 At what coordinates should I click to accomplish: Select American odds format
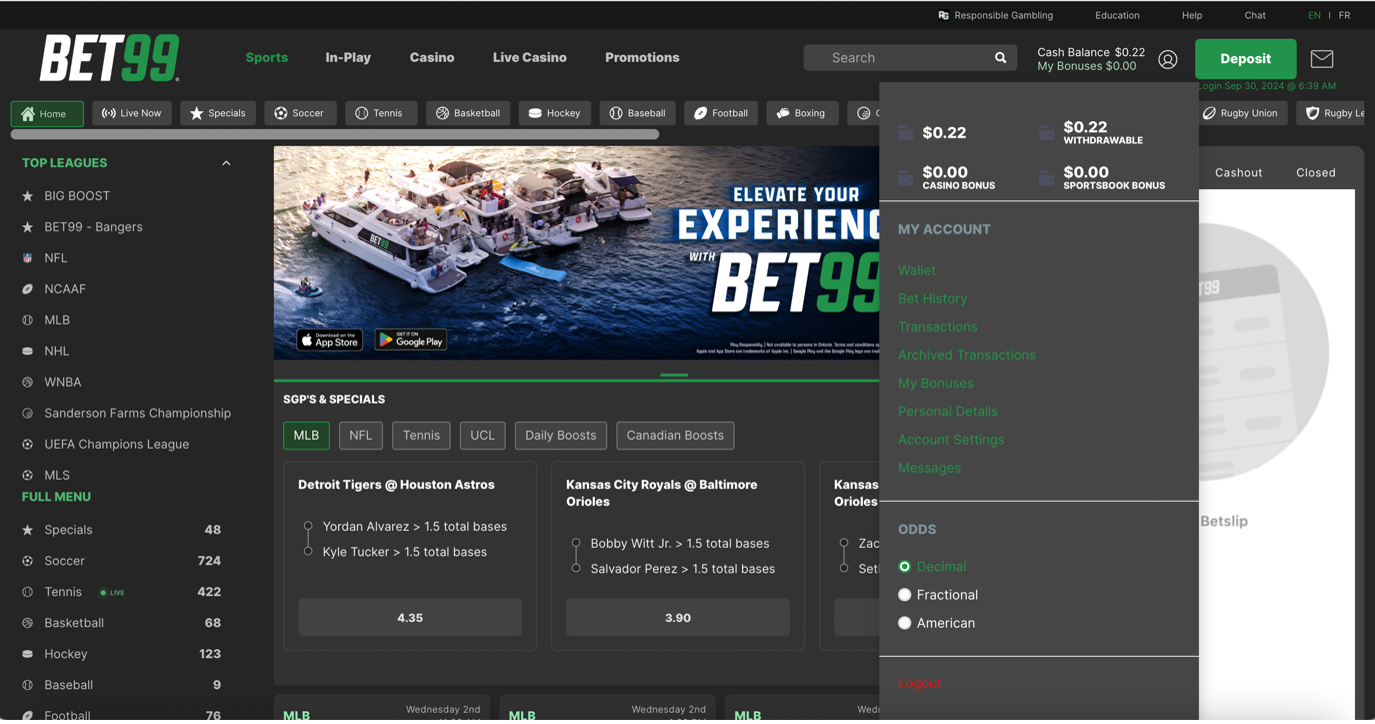(x=904, y=622)
